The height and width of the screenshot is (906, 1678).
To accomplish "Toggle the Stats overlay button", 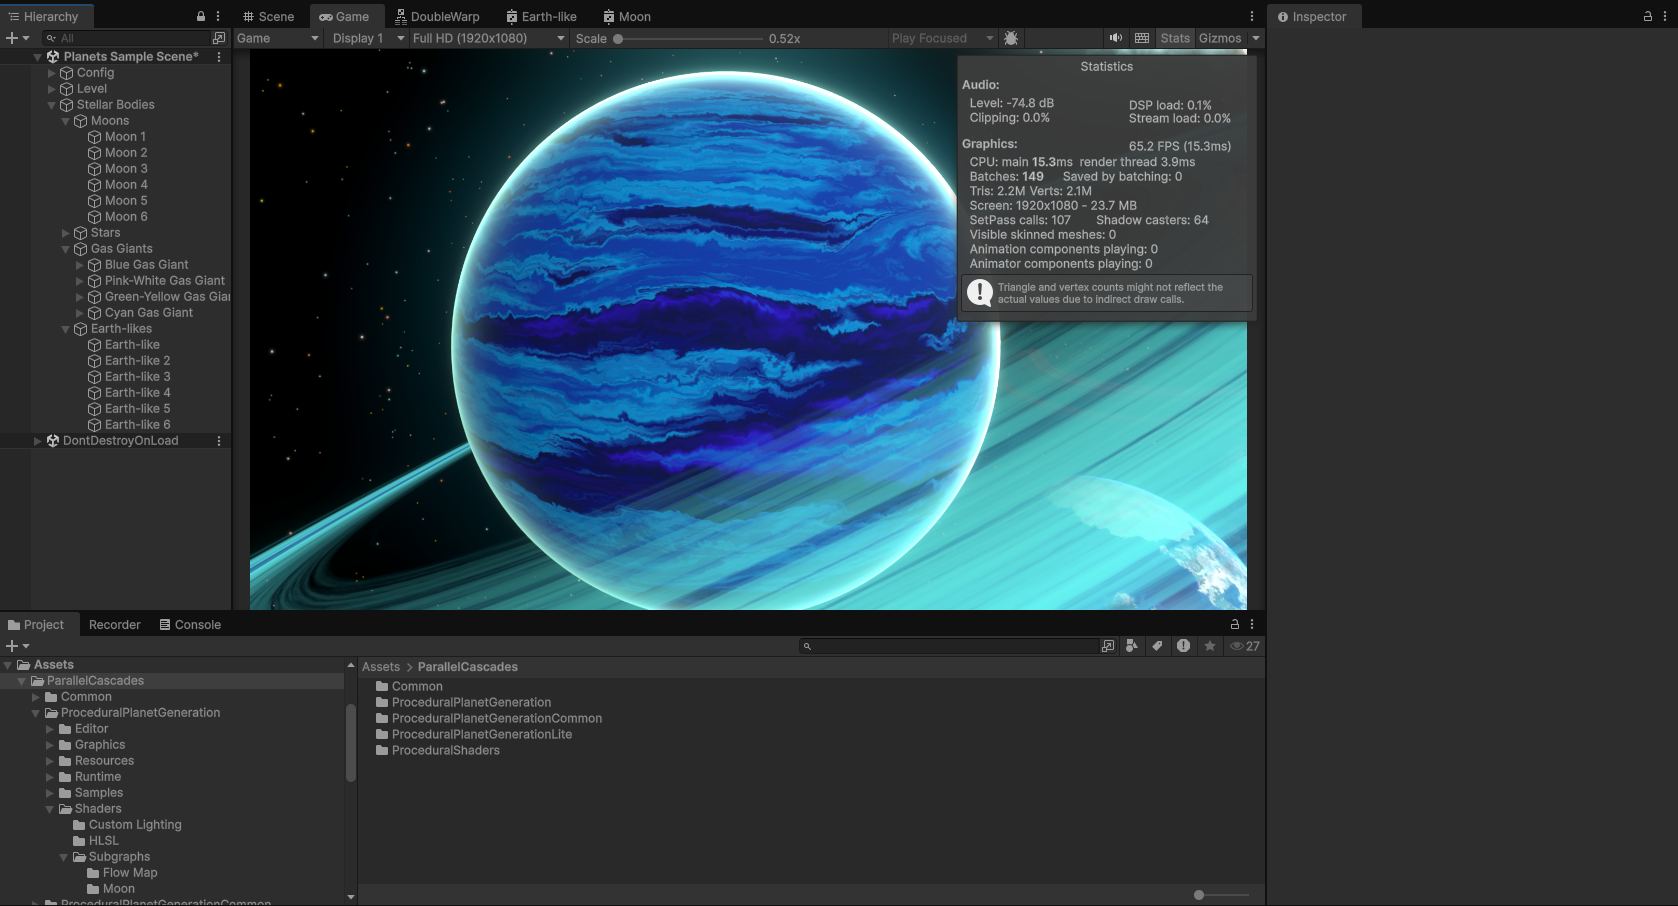I will (x=1175, y=38).
